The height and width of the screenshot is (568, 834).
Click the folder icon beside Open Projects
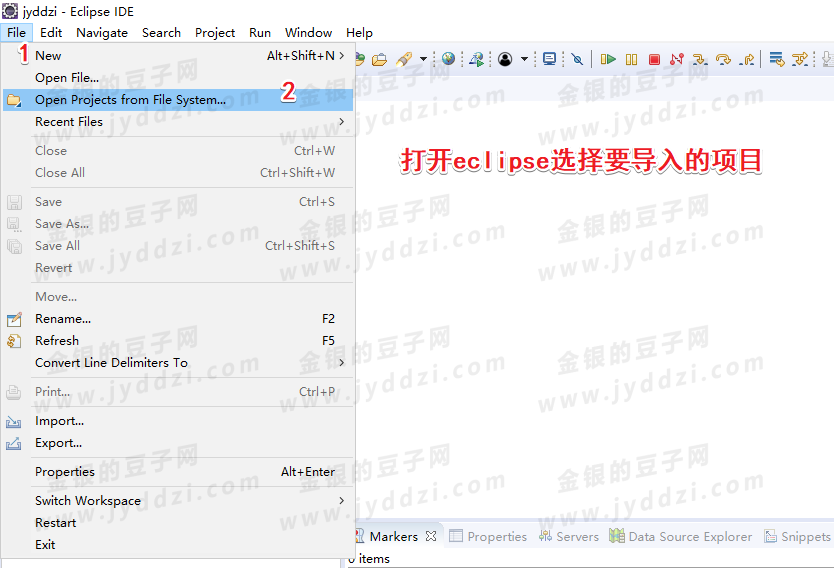14,100
